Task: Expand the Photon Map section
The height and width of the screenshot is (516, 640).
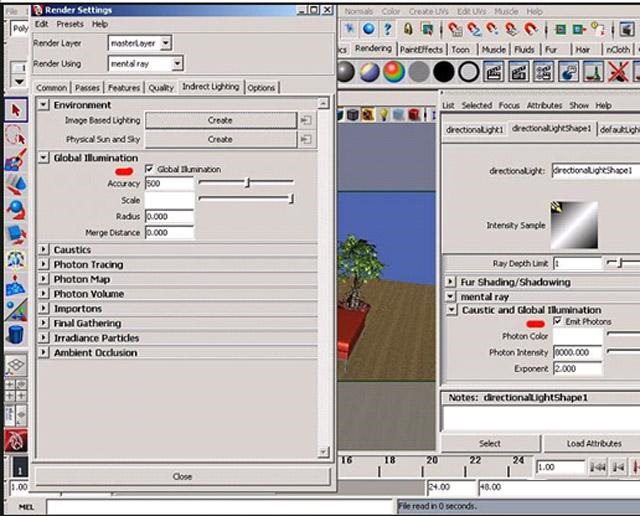Action: coord(43,279)
